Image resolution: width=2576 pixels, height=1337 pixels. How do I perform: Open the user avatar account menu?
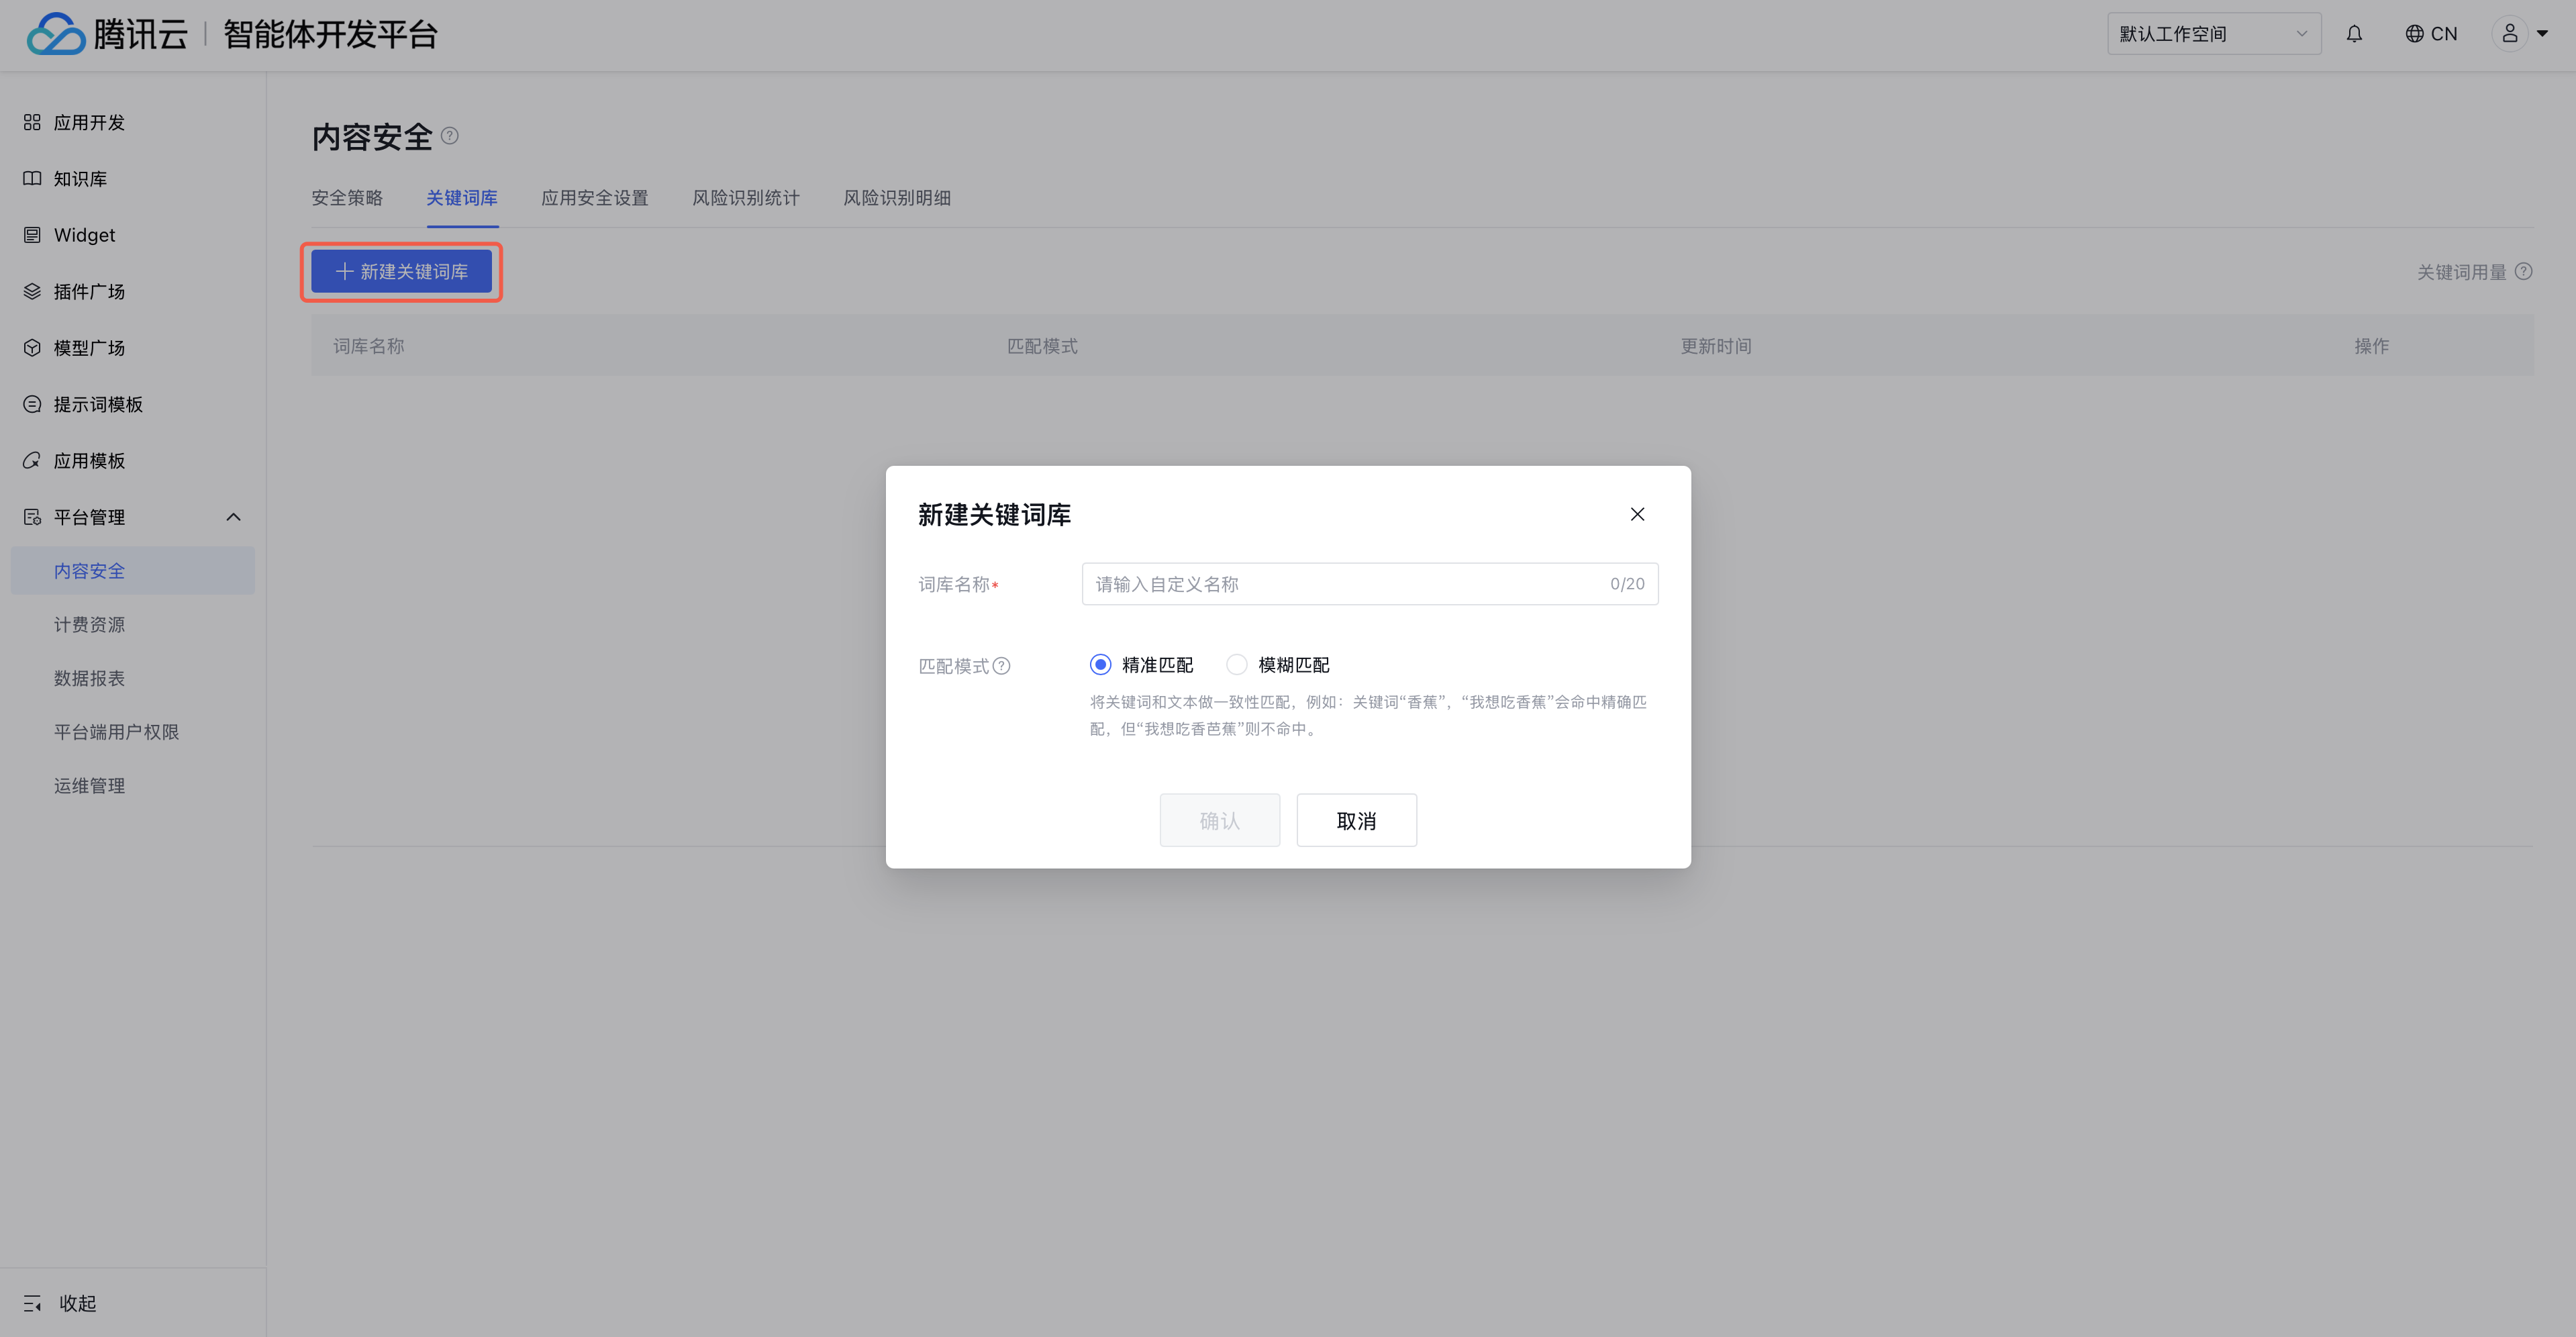point(2519,34)
